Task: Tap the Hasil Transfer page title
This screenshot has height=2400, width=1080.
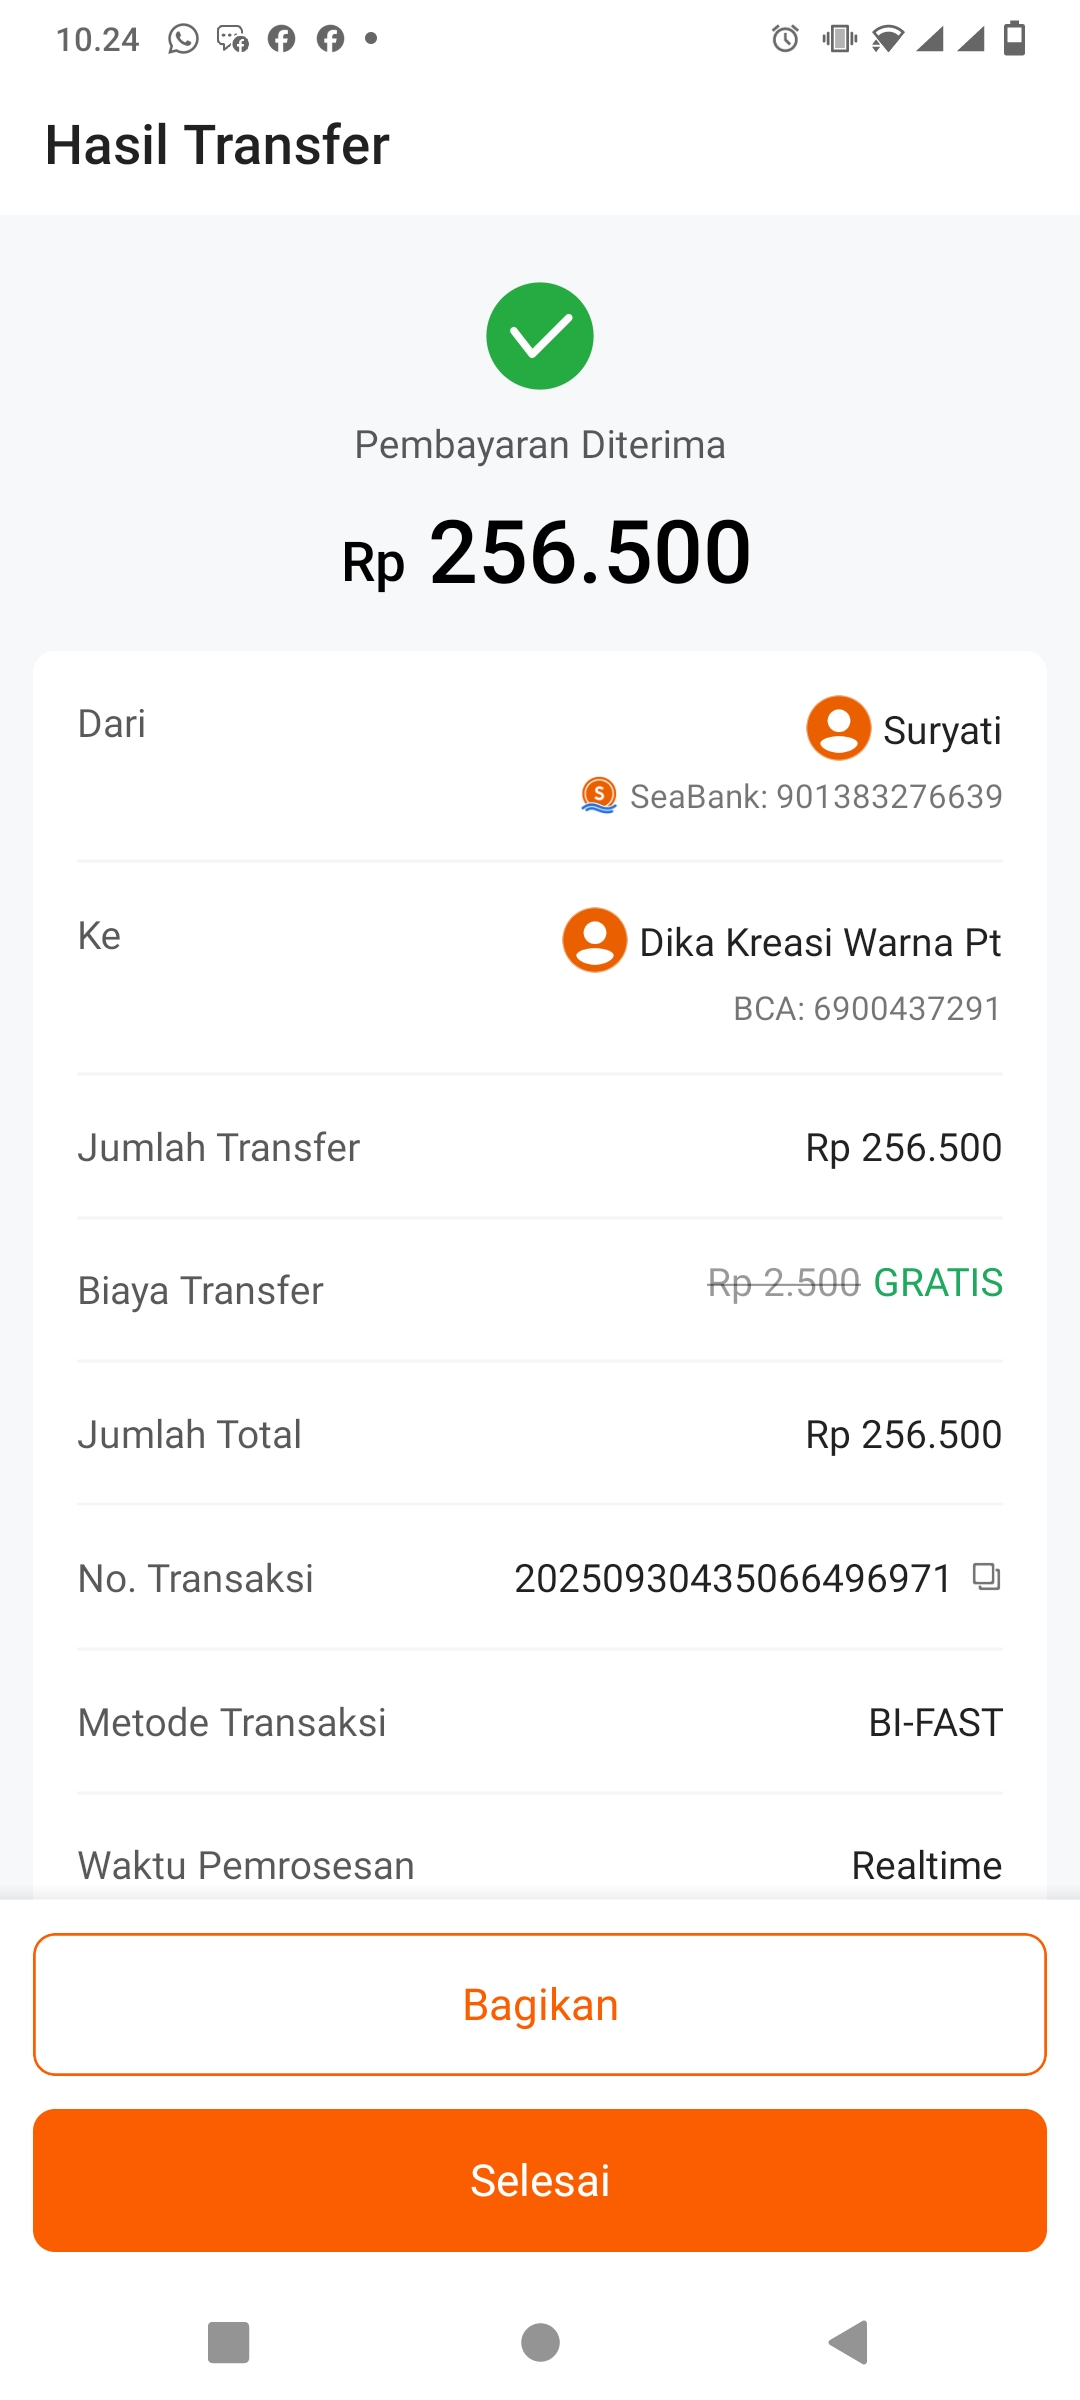Action: click(x=217, y=145)
